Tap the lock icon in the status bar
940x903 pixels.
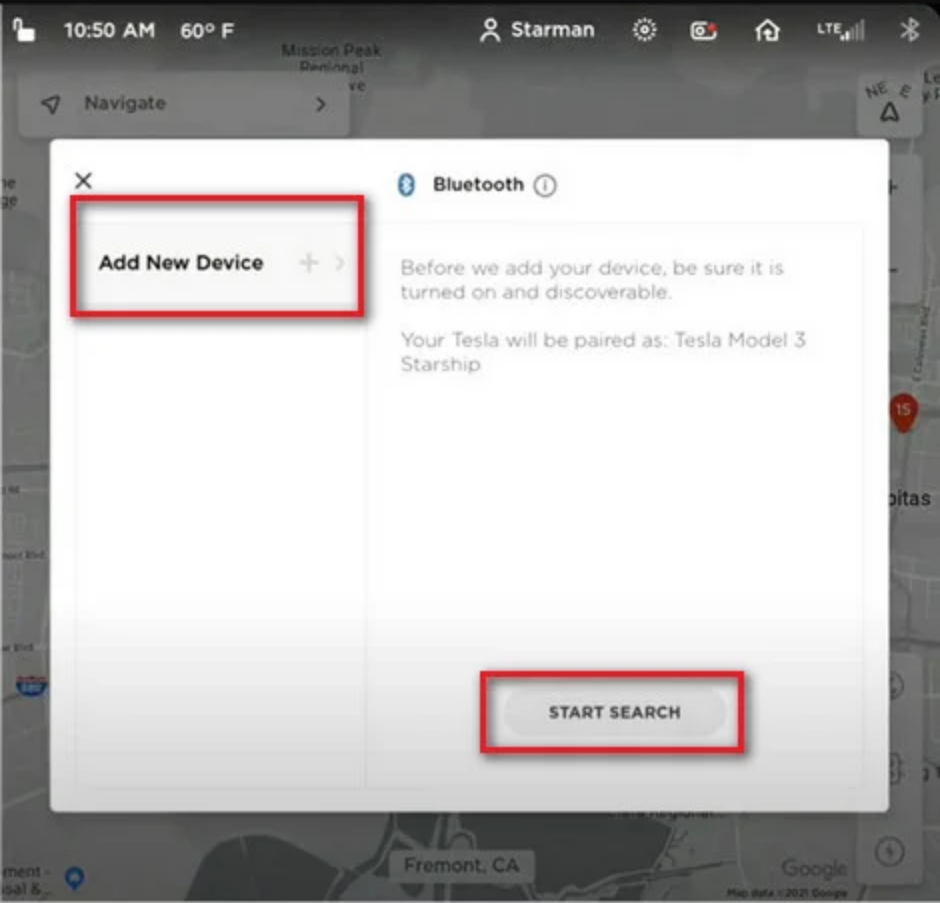point(23,29)
